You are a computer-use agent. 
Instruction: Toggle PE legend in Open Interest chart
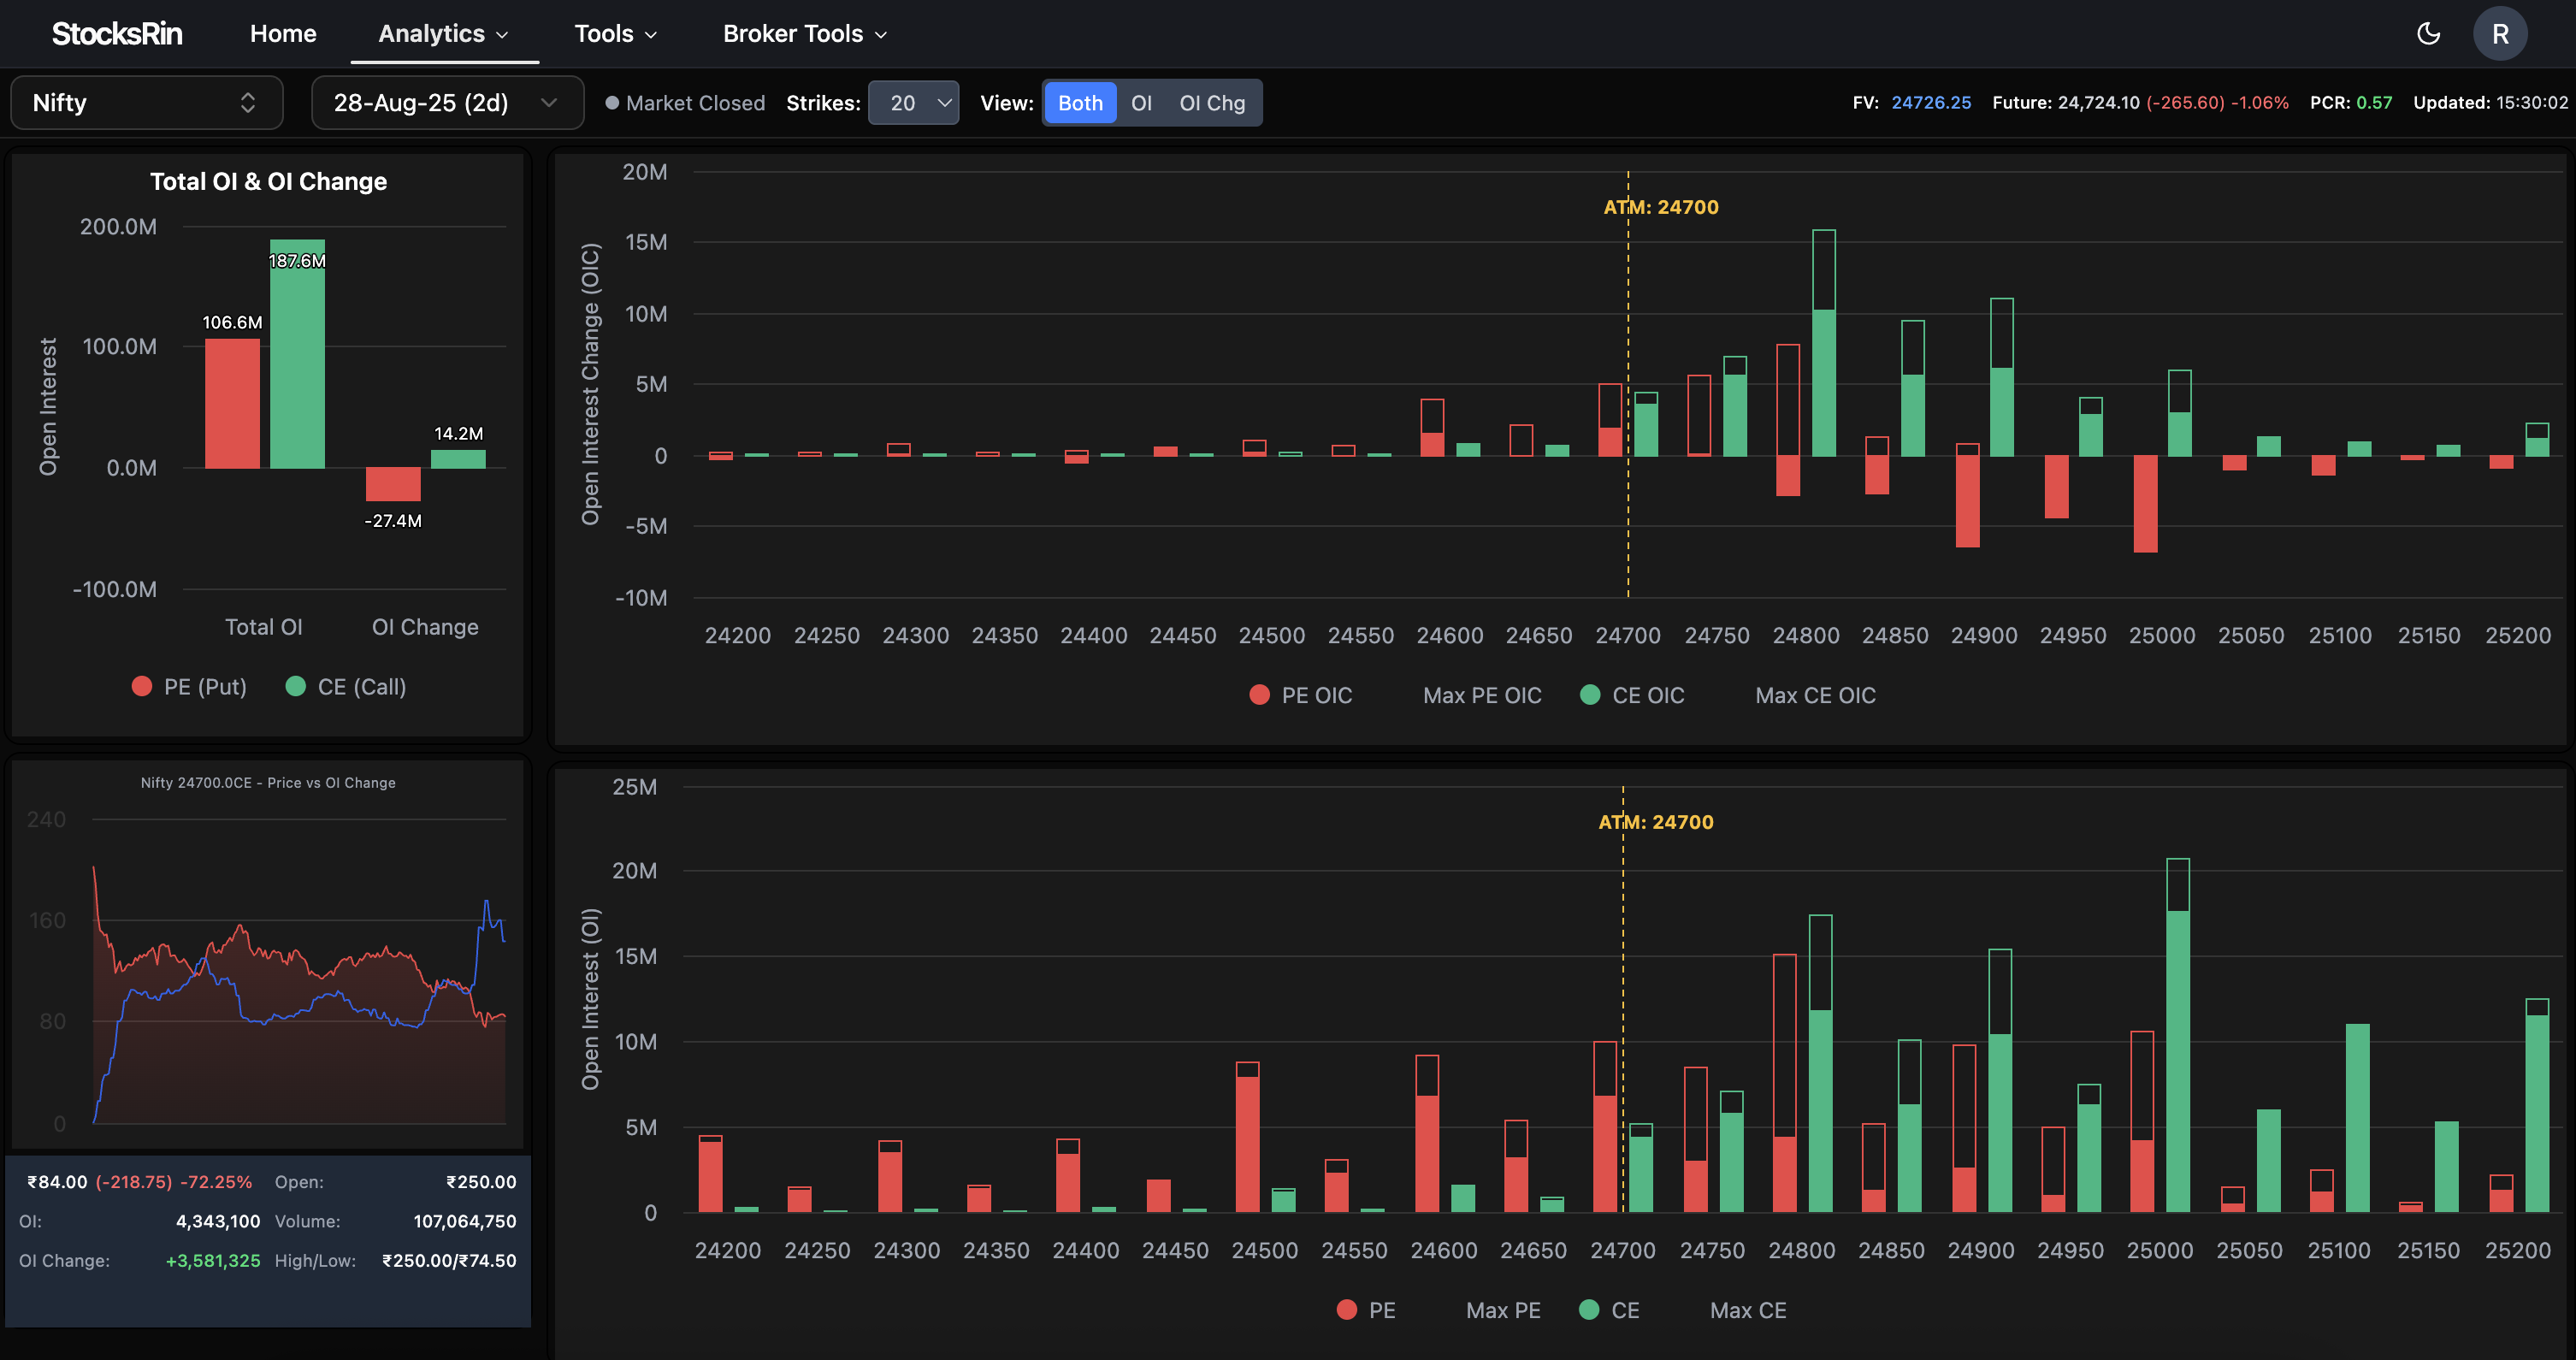point(1366,1310)
